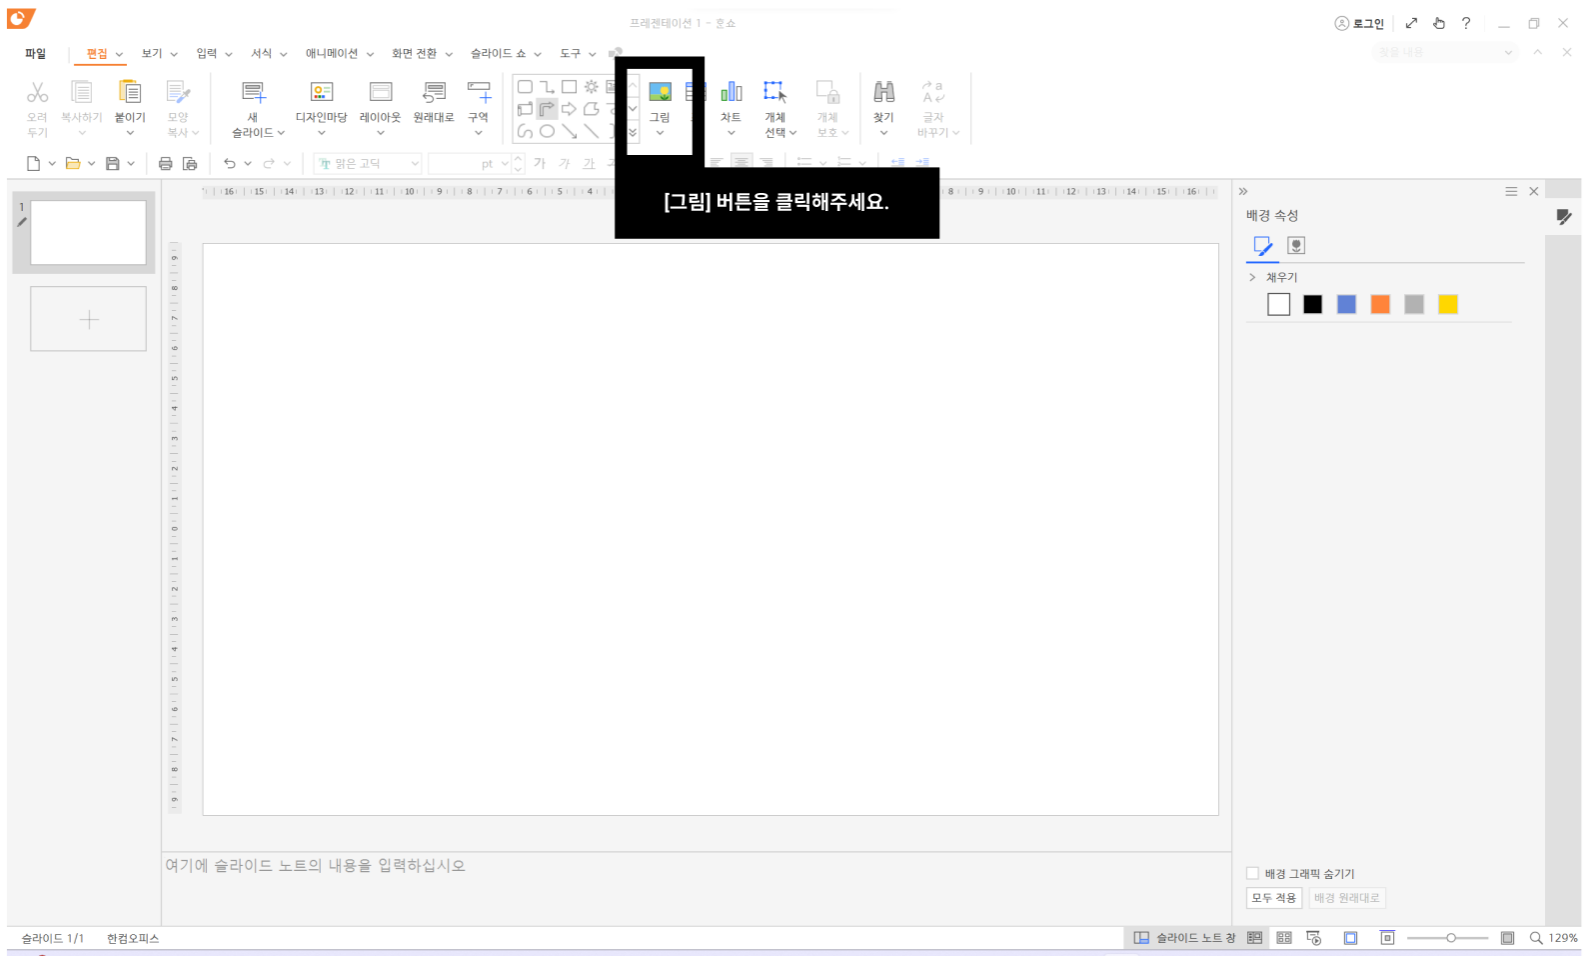Screen dimensions: 1590x963
Task: Click the 구역 section icon
Action: (479, 92)
